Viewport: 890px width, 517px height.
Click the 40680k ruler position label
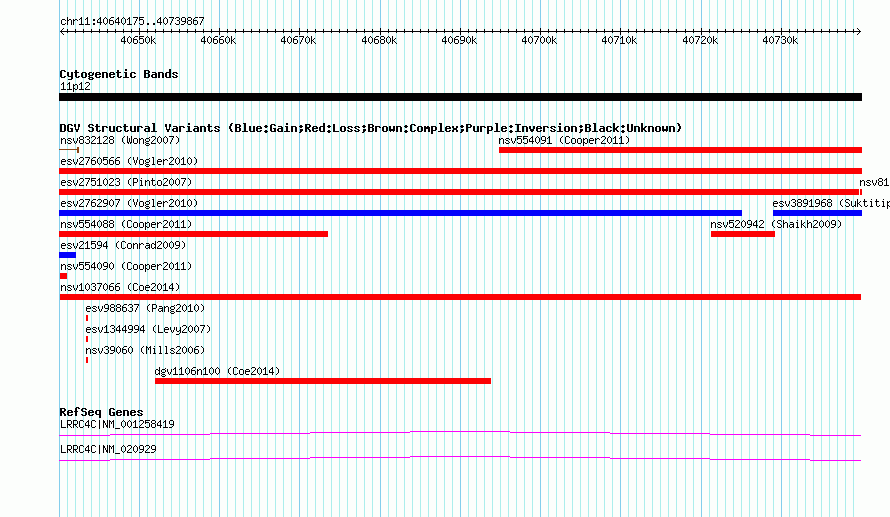pyautogui.click(x=379, y=40)
